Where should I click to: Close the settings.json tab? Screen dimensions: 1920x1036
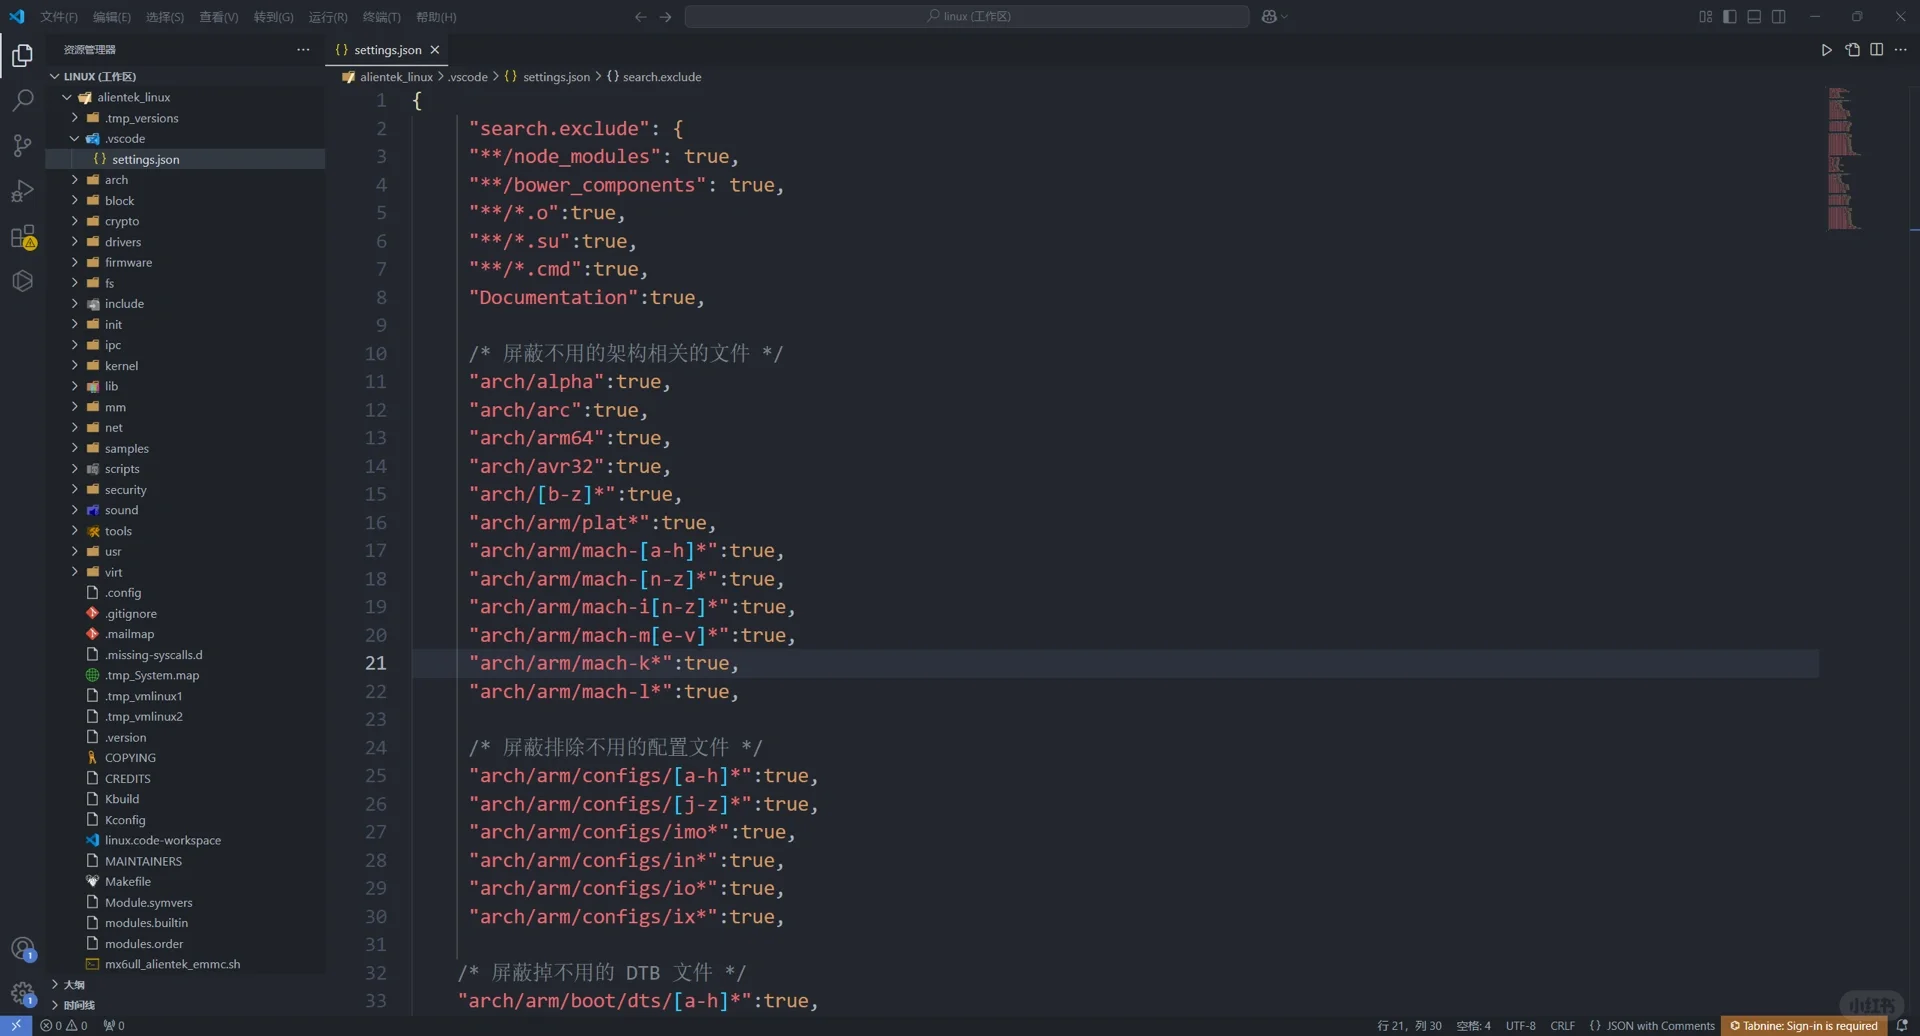(435, 50)
